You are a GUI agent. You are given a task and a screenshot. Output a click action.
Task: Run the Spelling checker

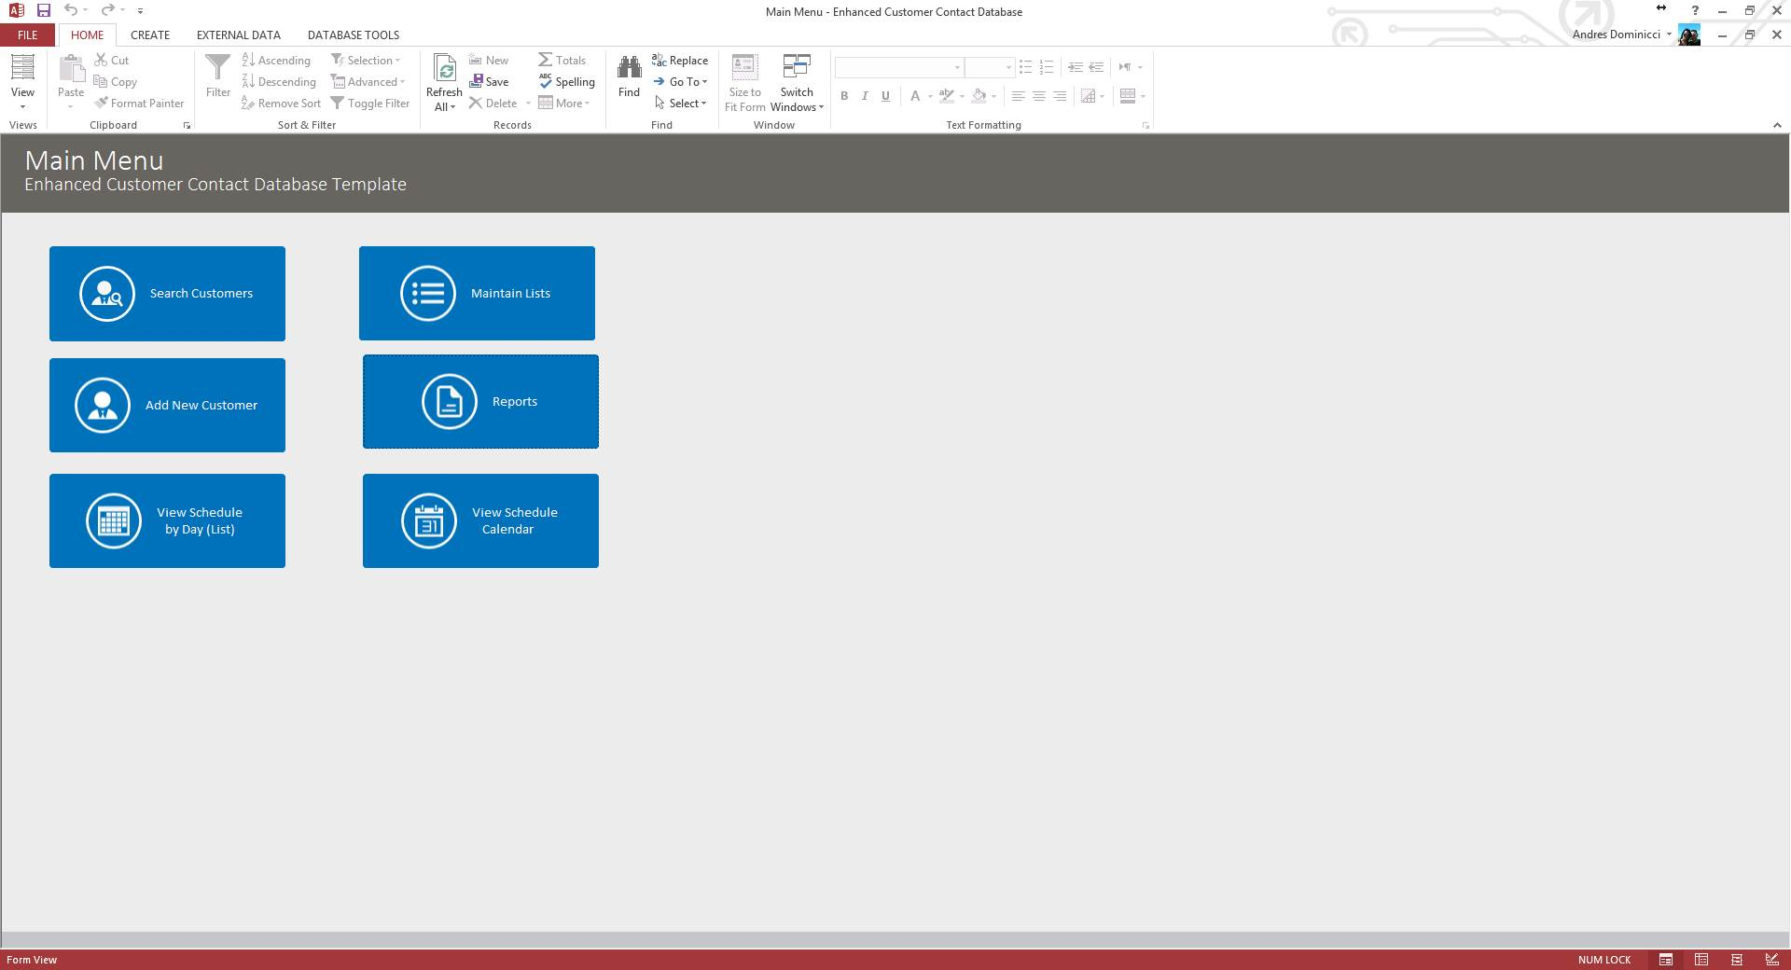coord(566,81)
